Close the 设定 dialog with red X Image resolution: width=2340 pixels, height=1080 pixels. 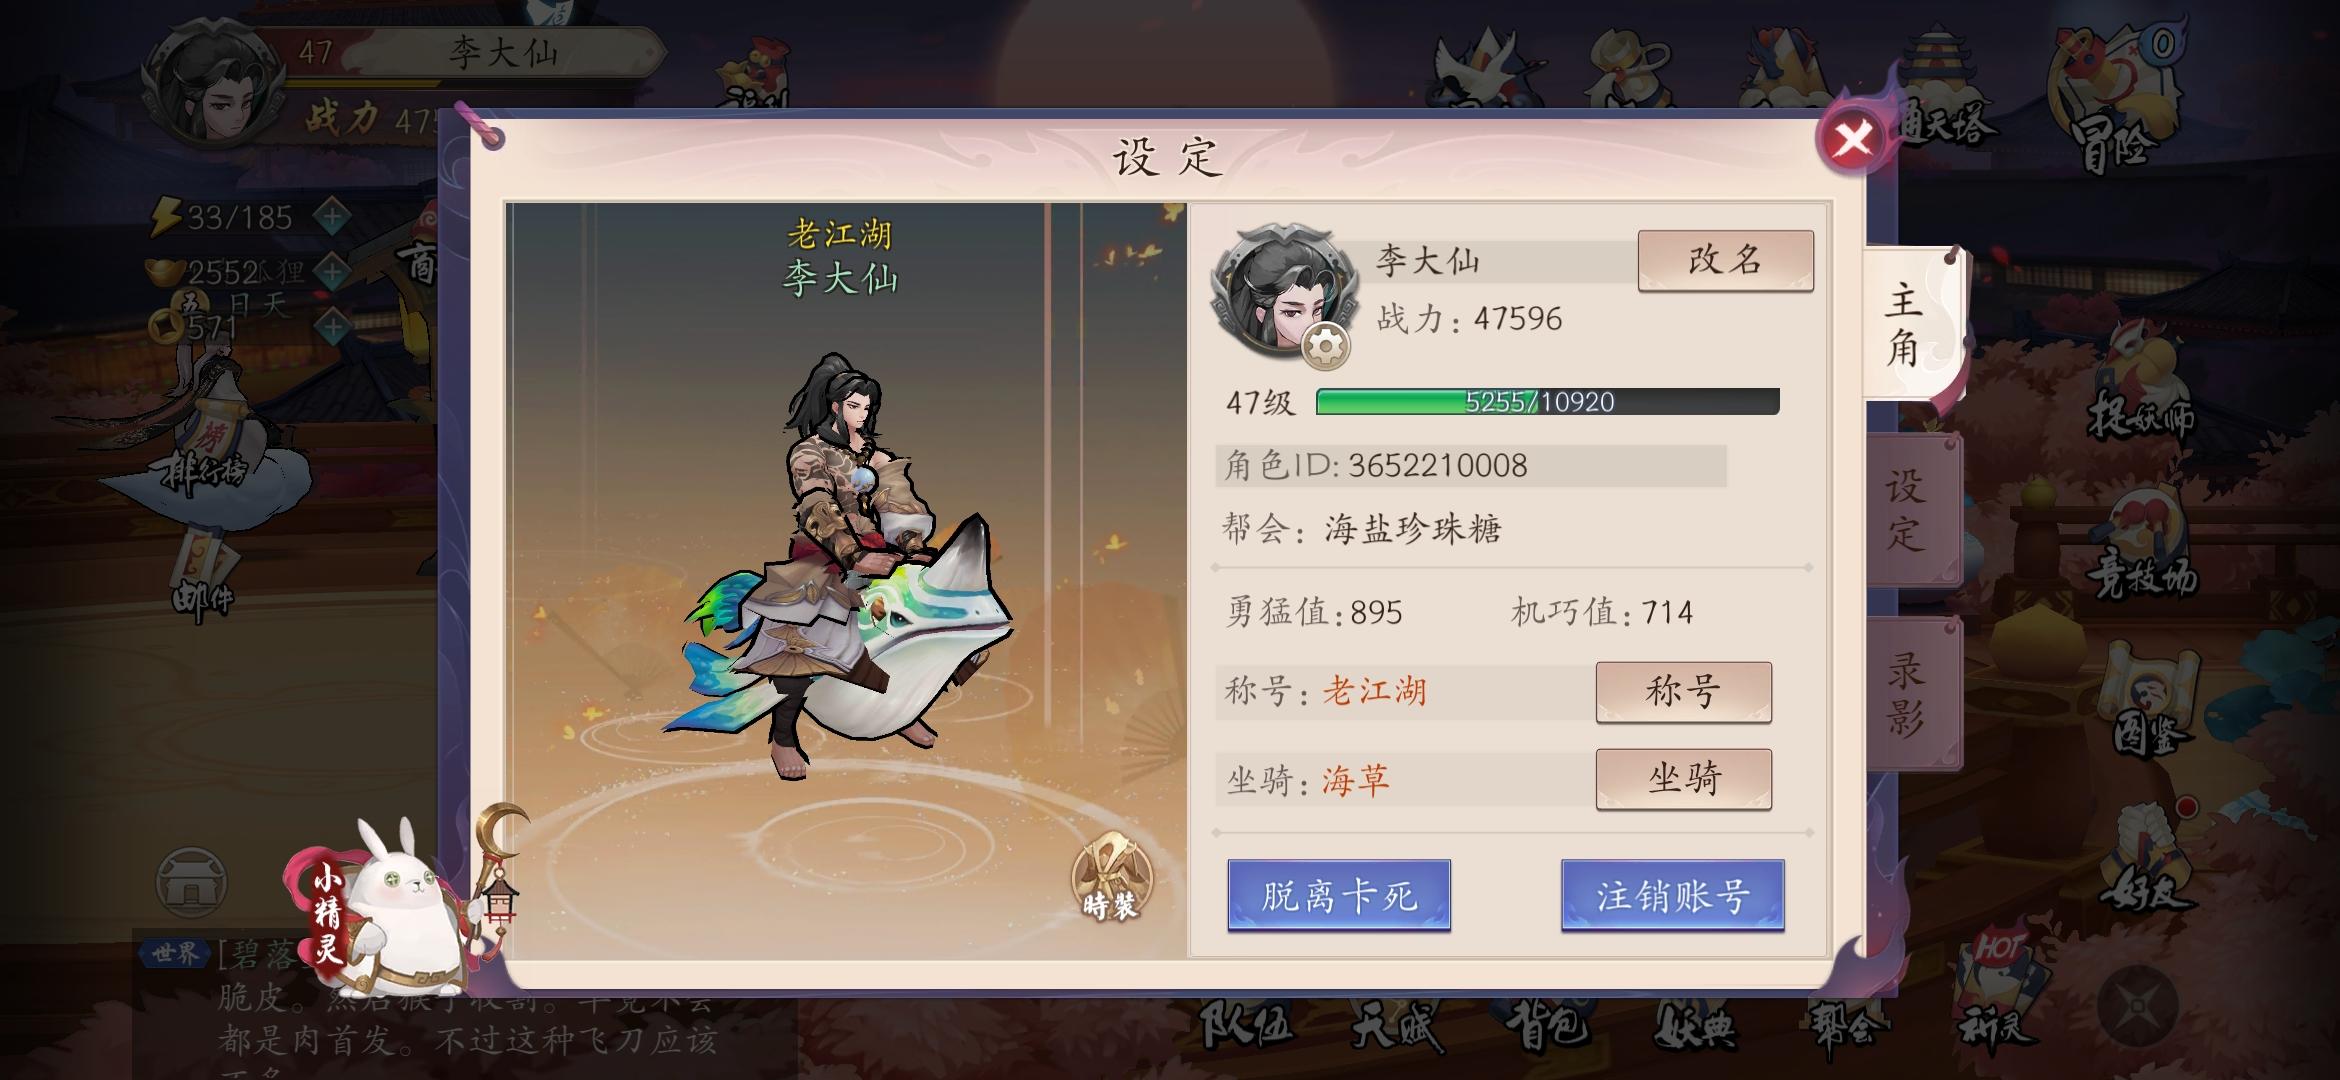coord(1851,139)
